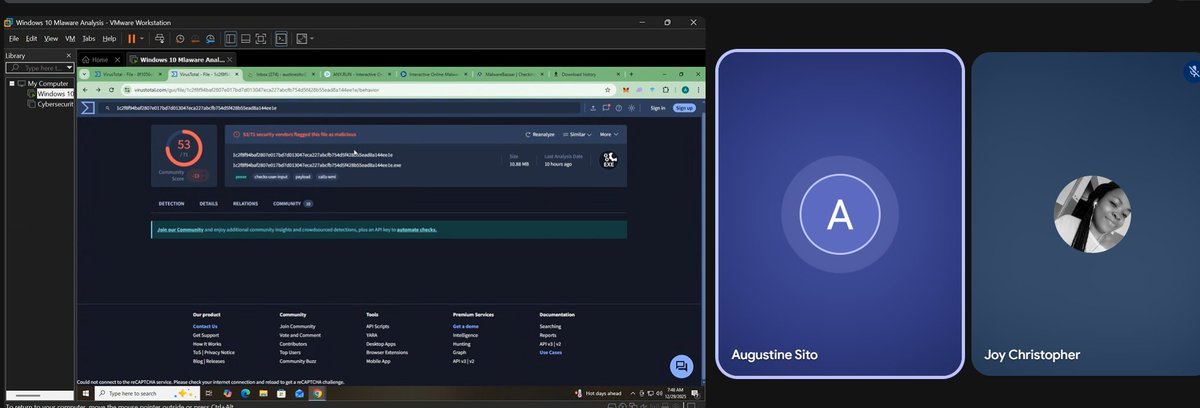
Task: Open the VirusTotal DETAILS tab
Action: click(208, 203)
